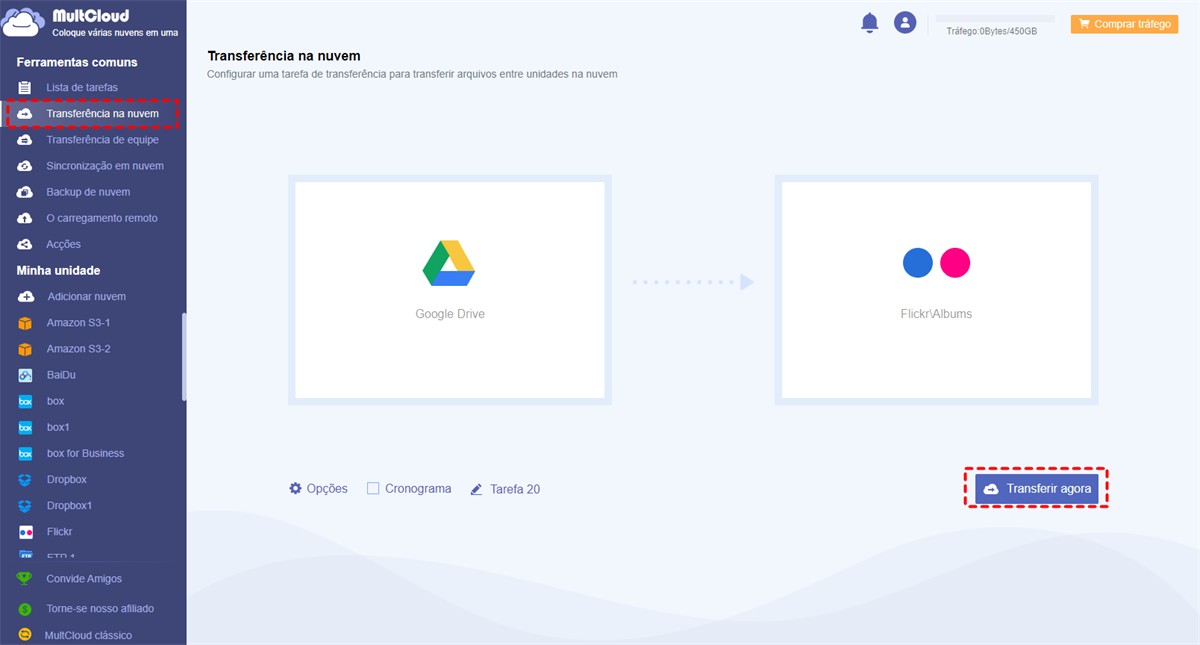Click the BaiDu drive icon
Viewport: 1200px width, 645px height.
25,375
